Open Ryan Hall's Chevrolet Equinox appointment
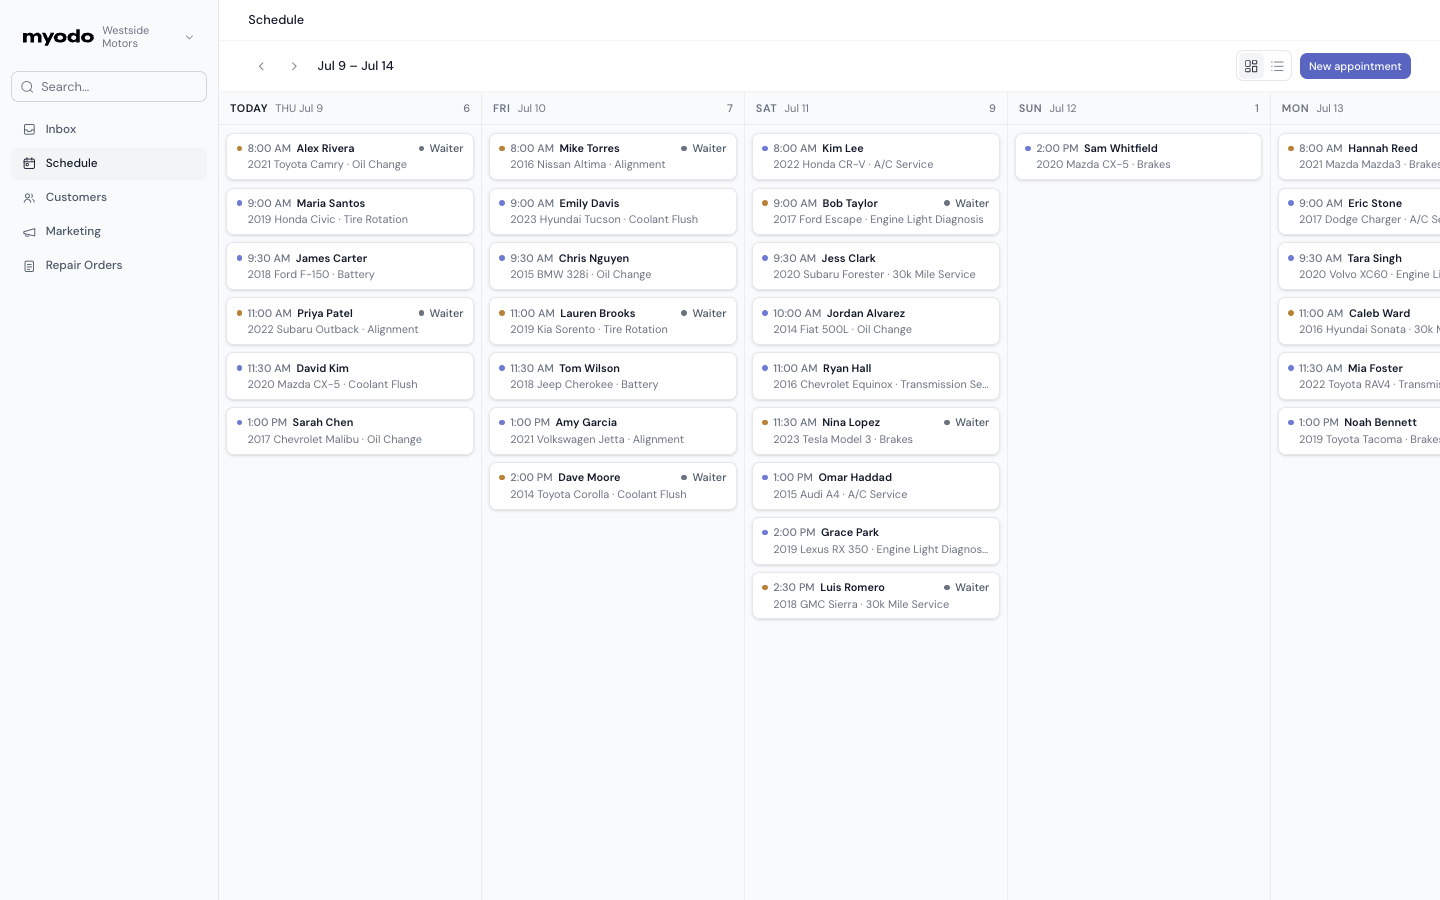This screenshot has width=1440, height=900. pos(876,376)
